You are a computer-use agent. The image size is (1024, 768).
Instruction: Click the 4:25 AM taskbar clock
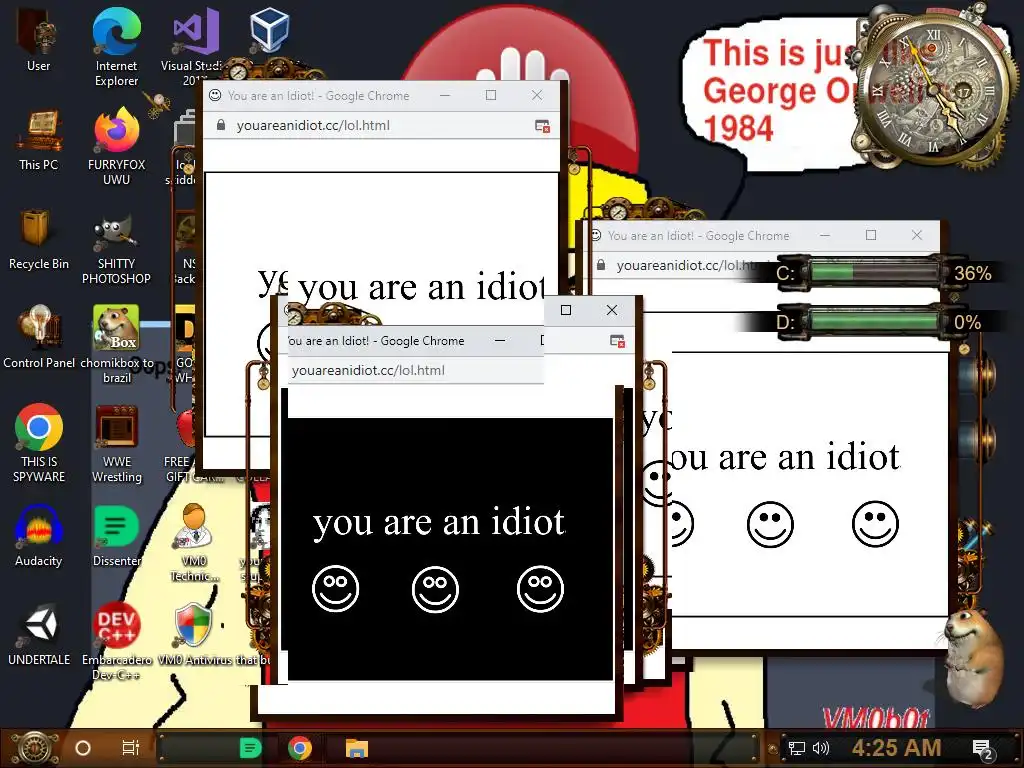896,748
